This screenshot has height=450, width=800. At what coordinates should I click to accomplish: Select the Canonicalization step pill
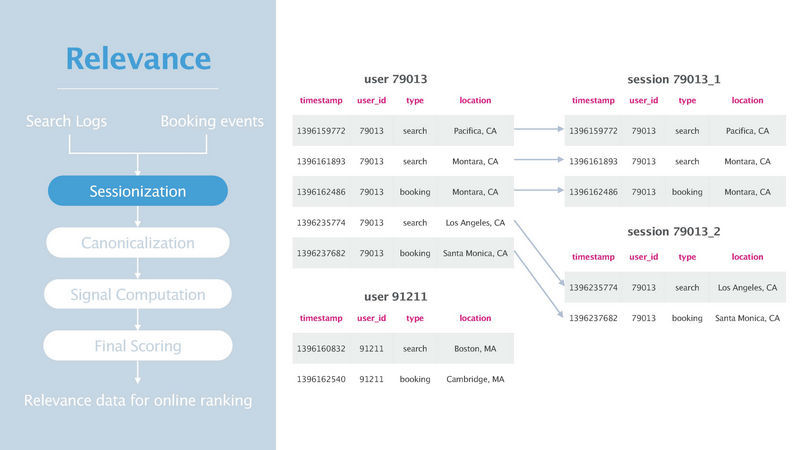pyautogui.click(x=138, y=242)
